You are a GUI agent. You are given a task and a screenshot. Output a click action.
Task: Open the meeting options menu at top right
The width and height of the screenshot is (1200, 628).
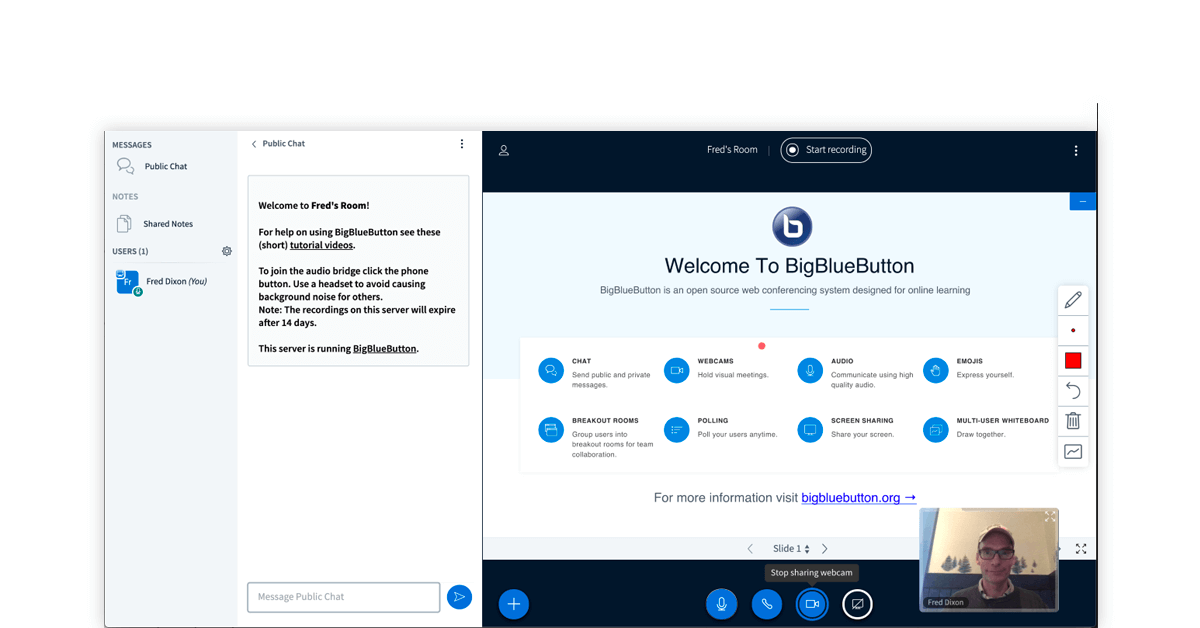1076,151
